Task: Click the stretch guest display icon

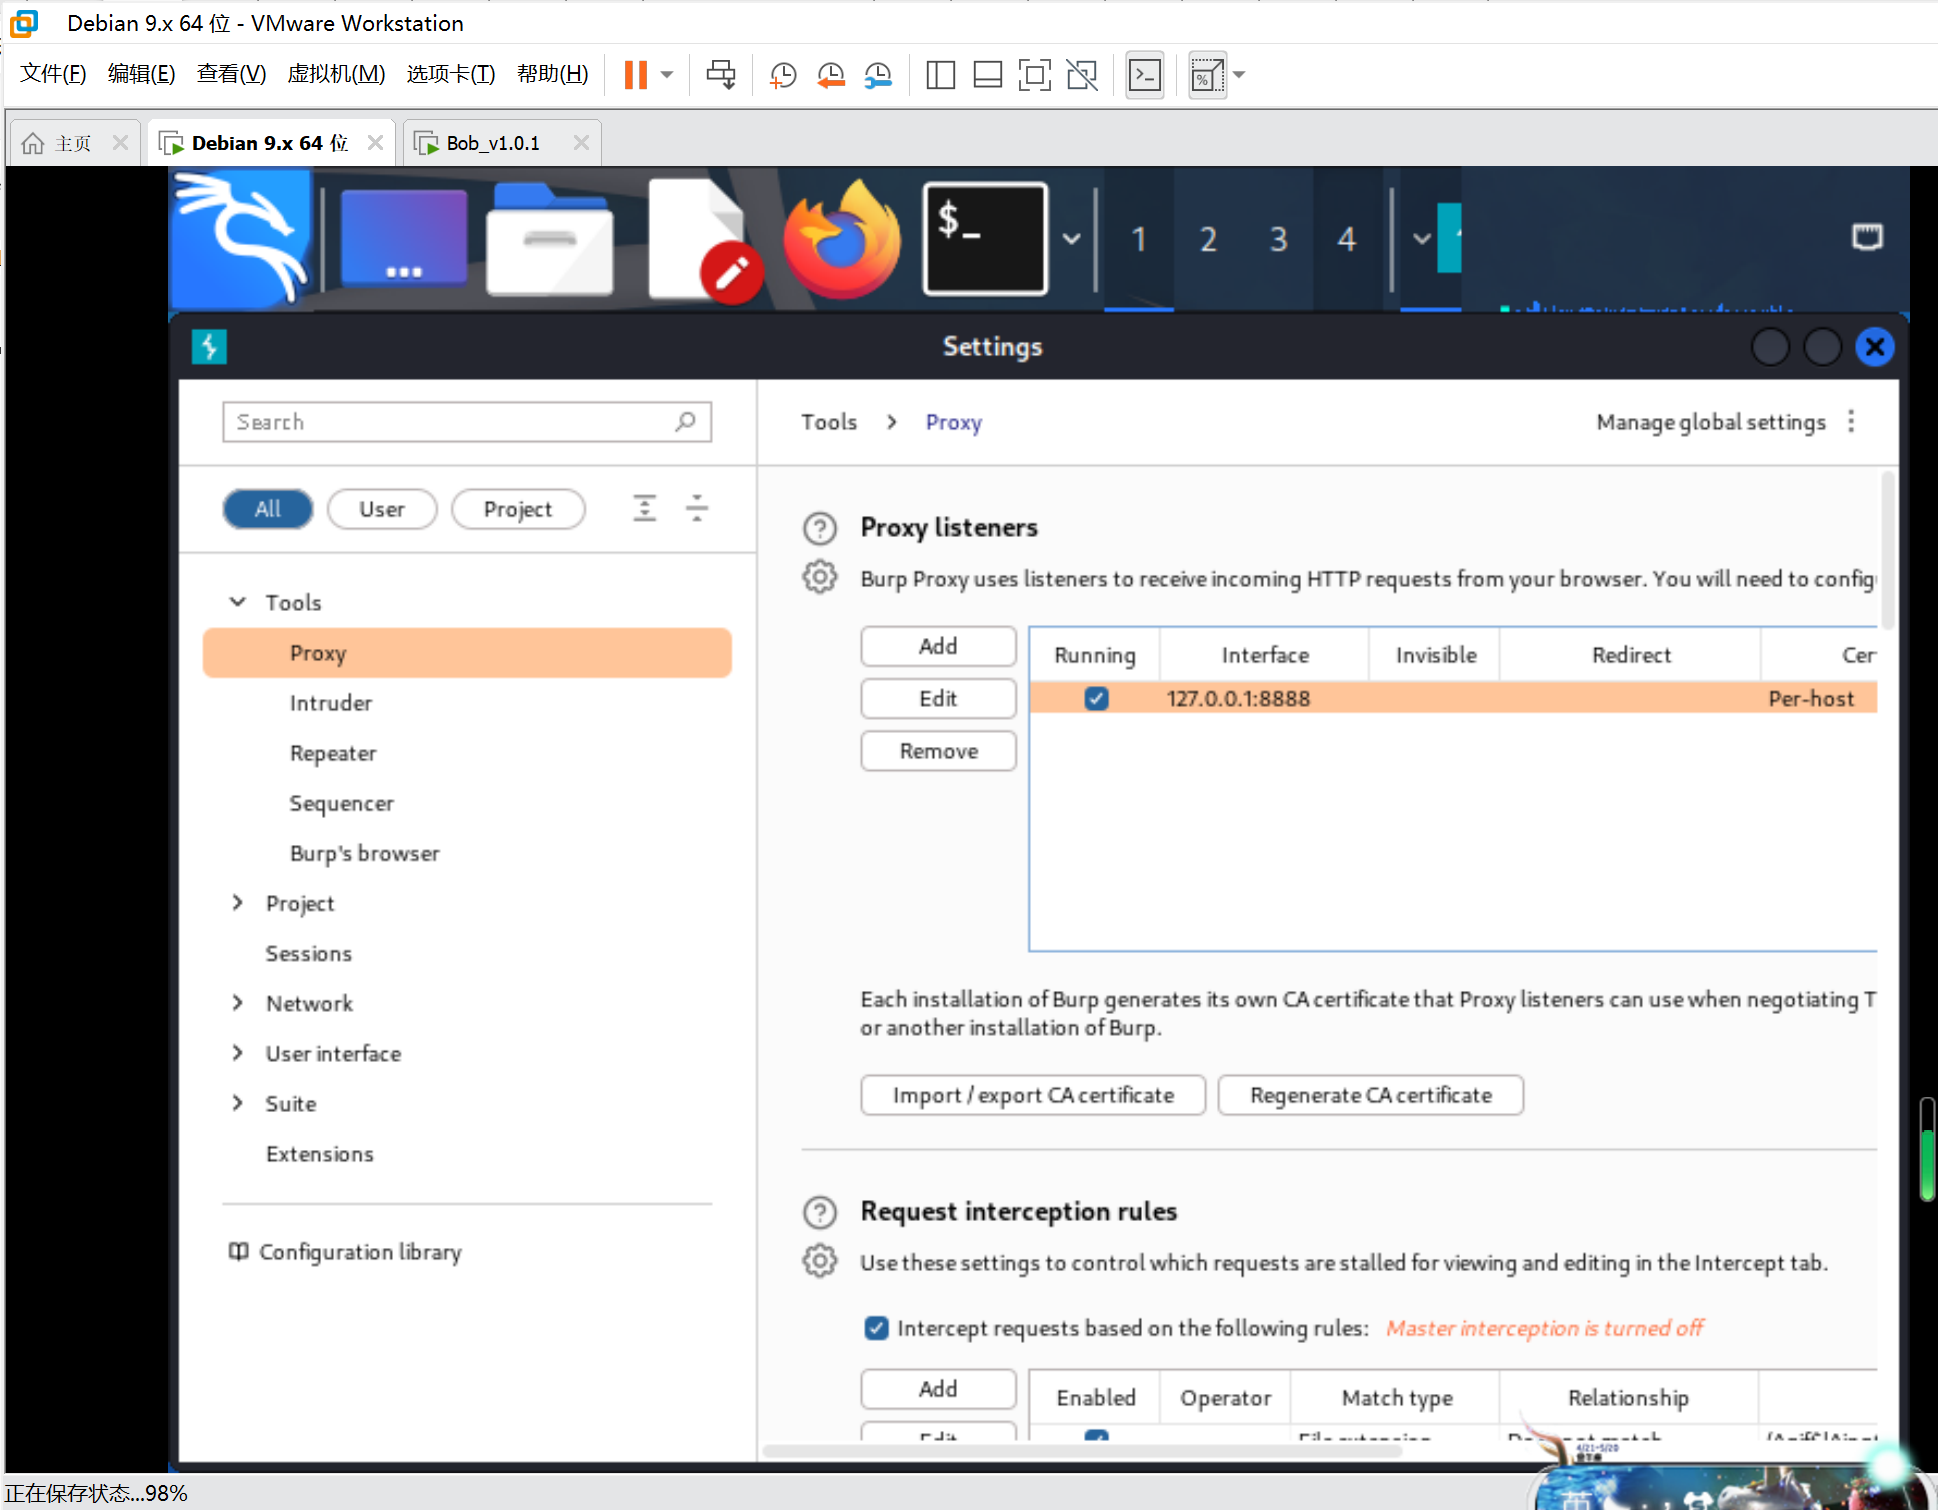Action: tap(1207, 75)
